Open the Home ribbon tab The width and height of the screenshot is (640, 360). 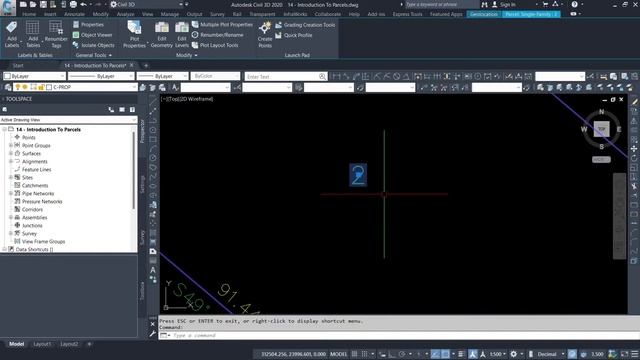tap(29, 14)
